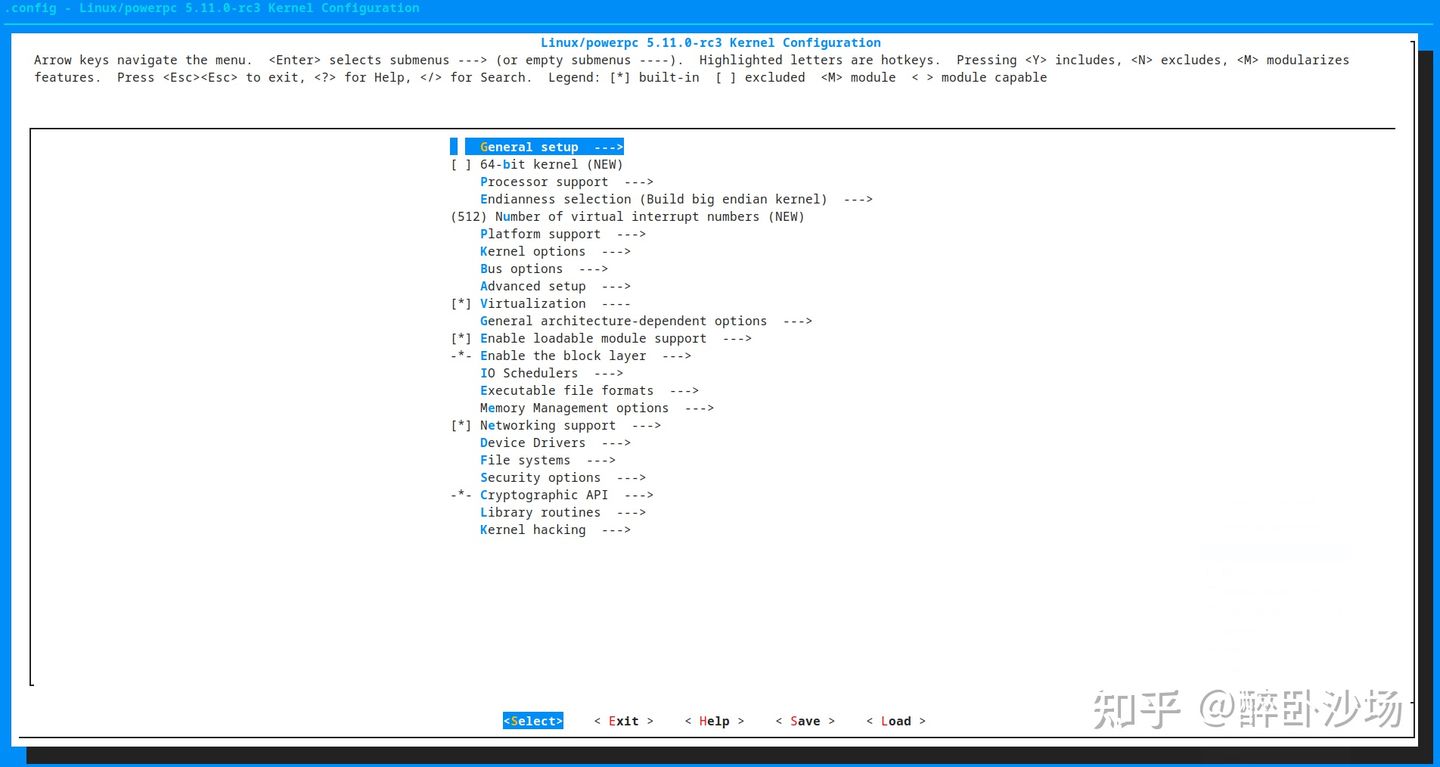Open General architecture-dependent options submenu
The image size is (1440, 767).
pos(646,321)
